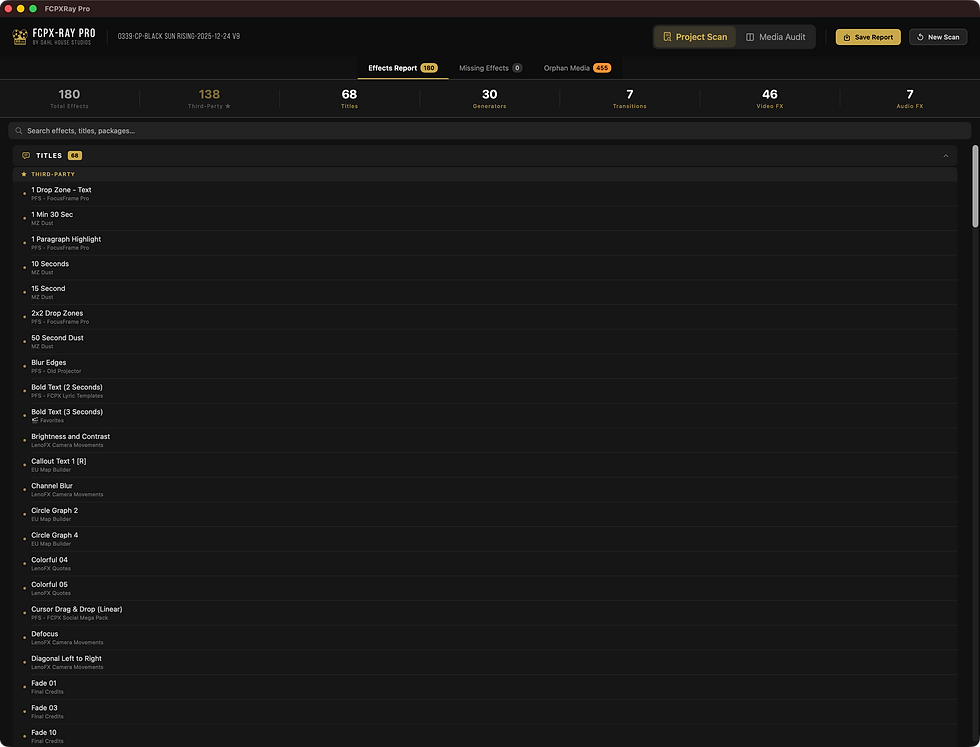Select the Blur Edges row
The image size is (980, 747).
tap(485, 366)
